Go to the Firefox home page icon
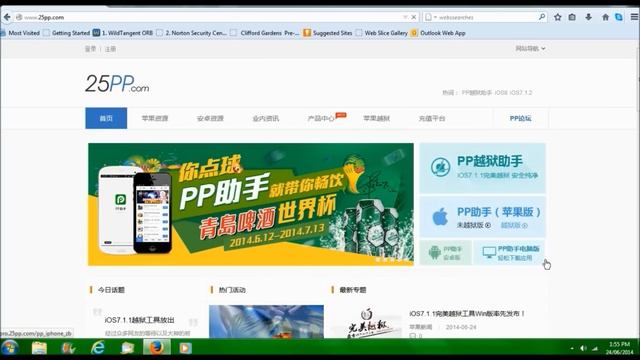640x360 pixels. click(605, 17)
